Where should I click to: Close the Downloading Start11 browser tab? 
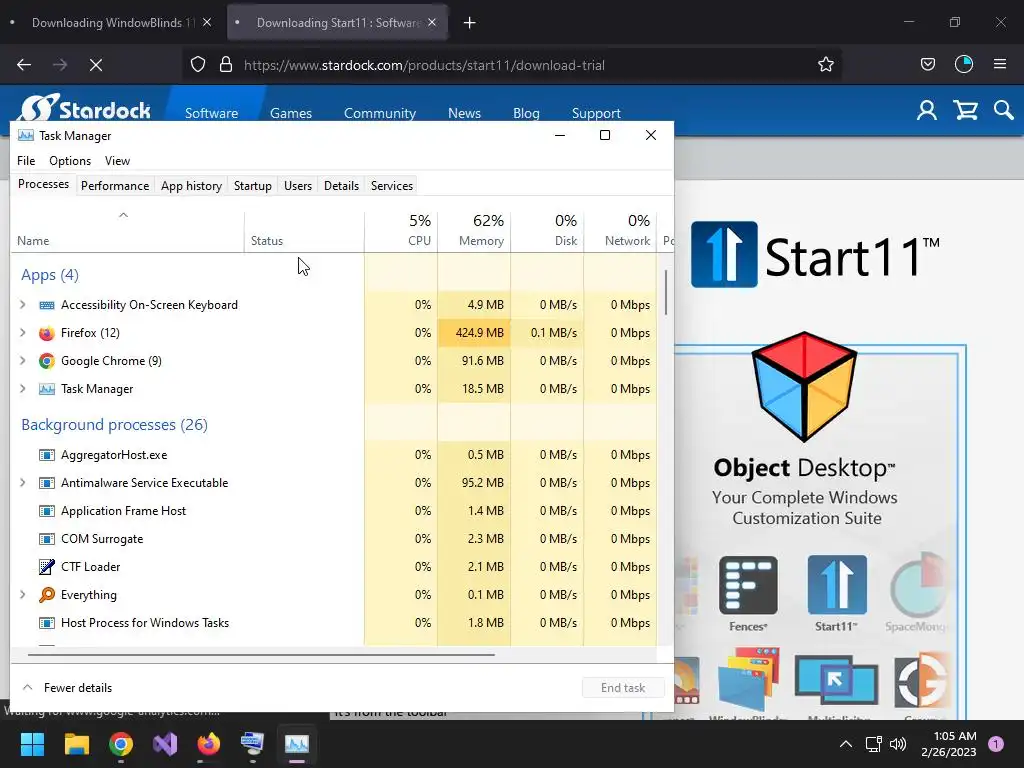click(x=432, y=23)
